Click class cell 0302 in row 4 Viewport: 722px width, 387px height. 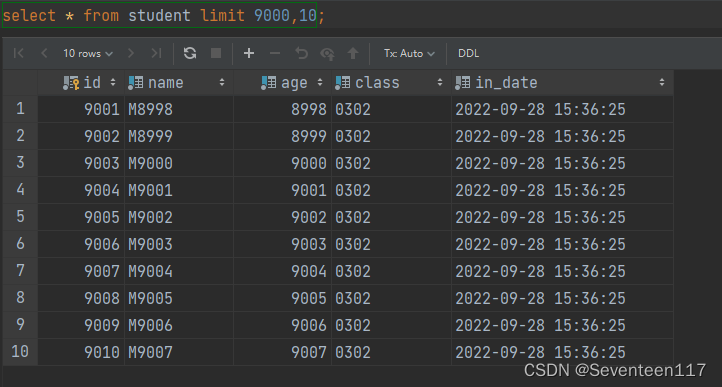pos(391,190)
